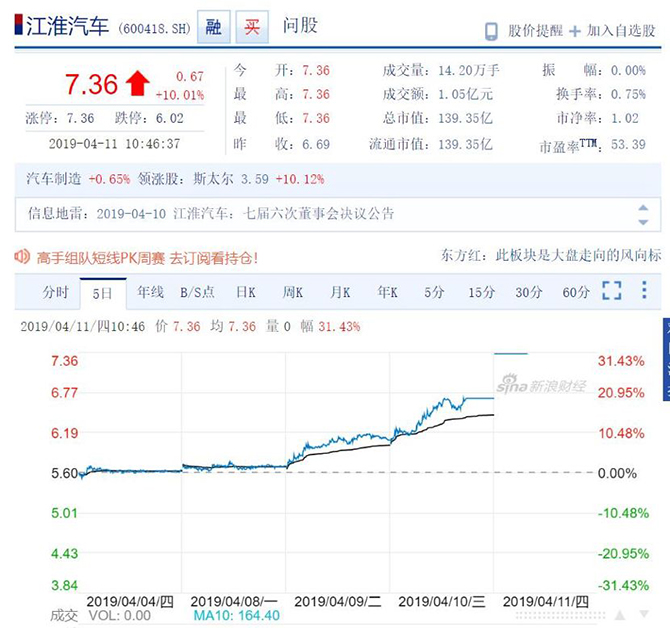Screen dimensions: 670x628
Task: Switch to the 30分 chart tab
Action: pyautogui.click(x=529, y=292)
